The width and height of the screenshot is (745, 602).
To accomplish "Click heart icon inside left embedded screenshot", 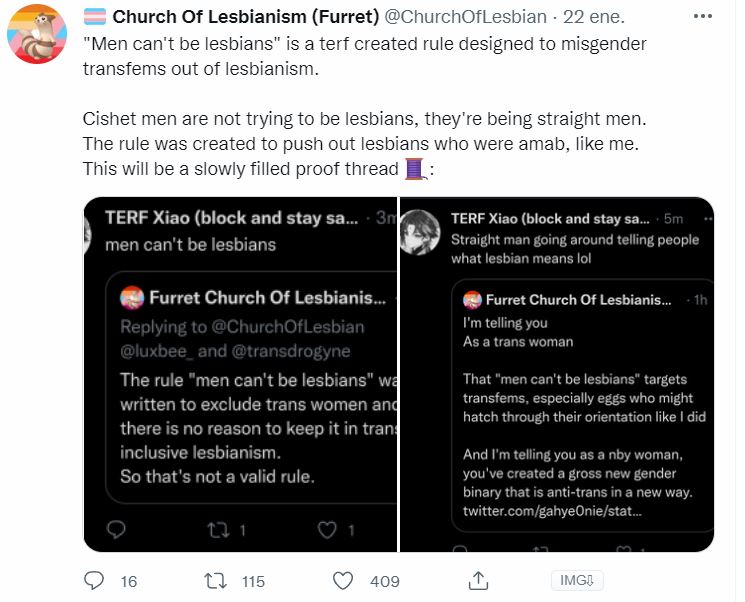I will (327, 530).
